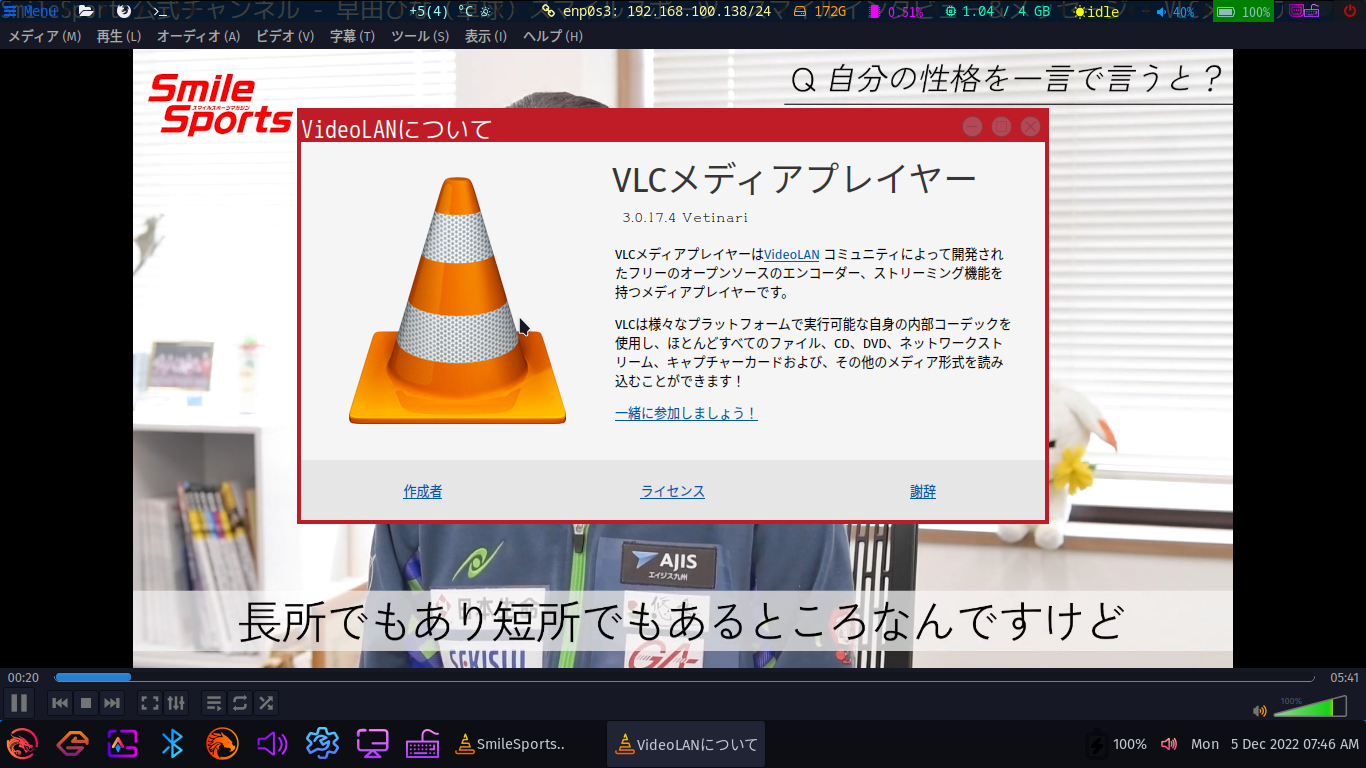Image resolution: width=1366 pixels, height=768 pixels.
Task: Click elapsed time label 00:20
Action: [x=23, y=678]
